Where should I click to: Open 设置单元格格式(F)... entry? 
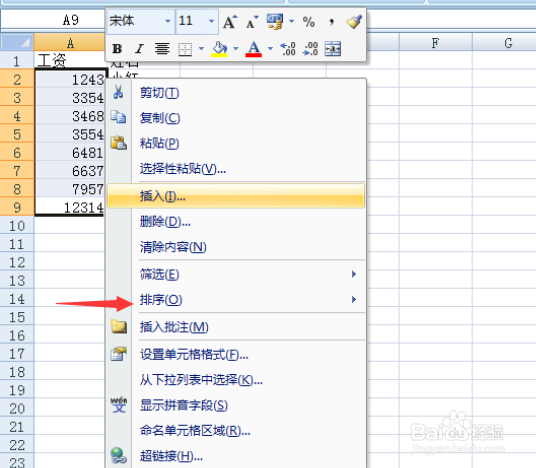236,355
